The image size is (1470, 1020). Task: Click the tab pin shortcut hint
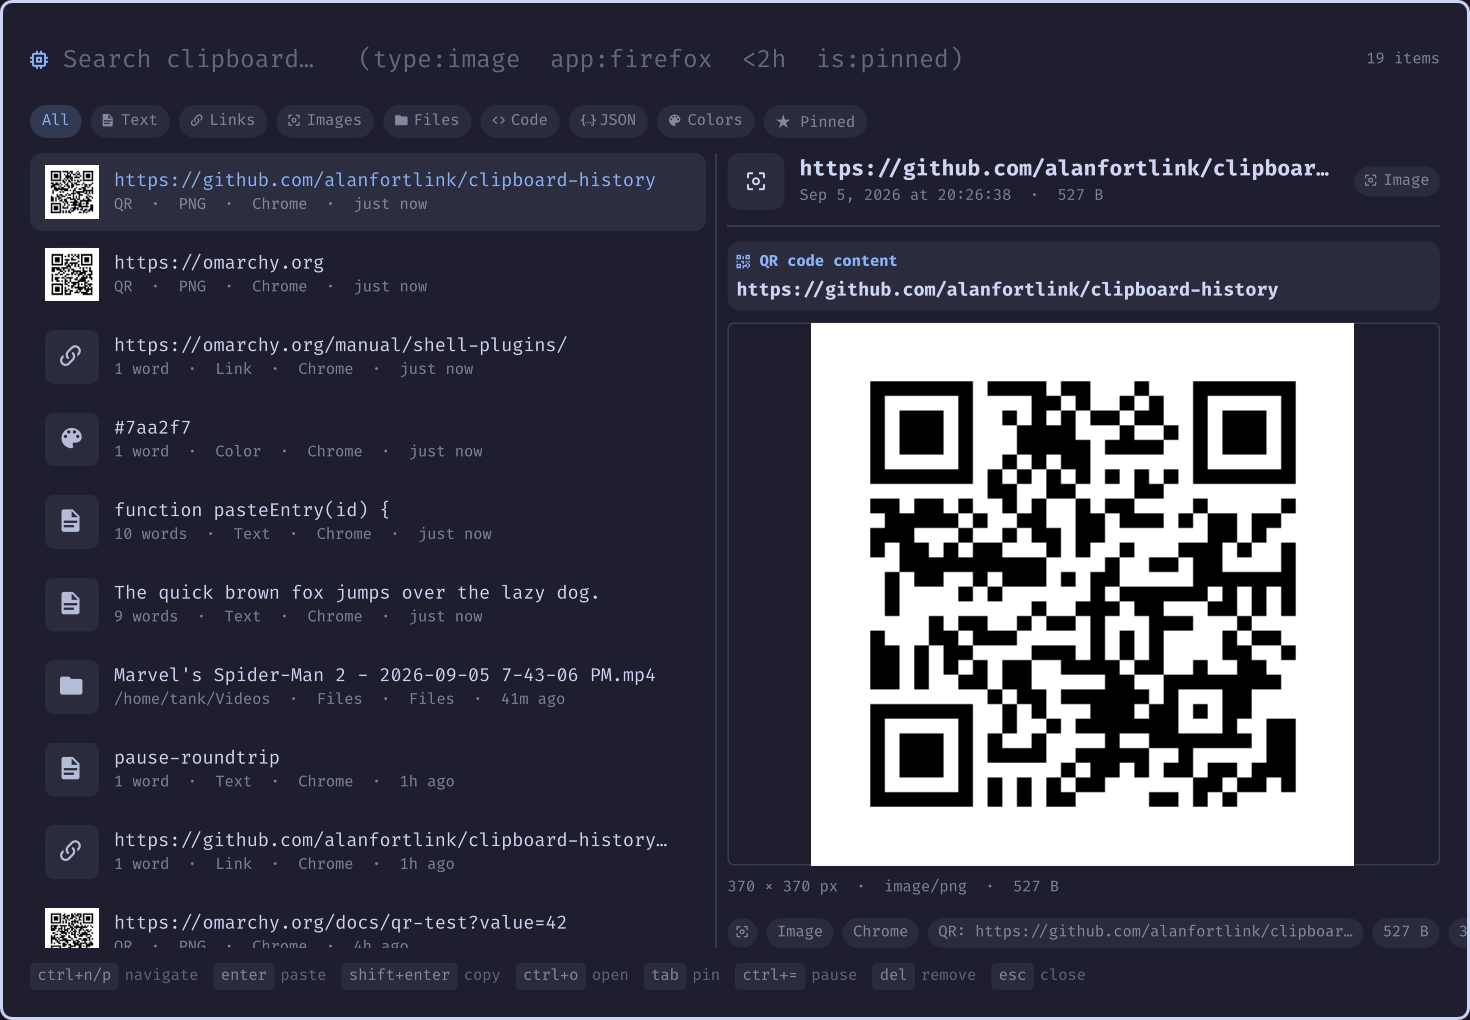point(682,975)
